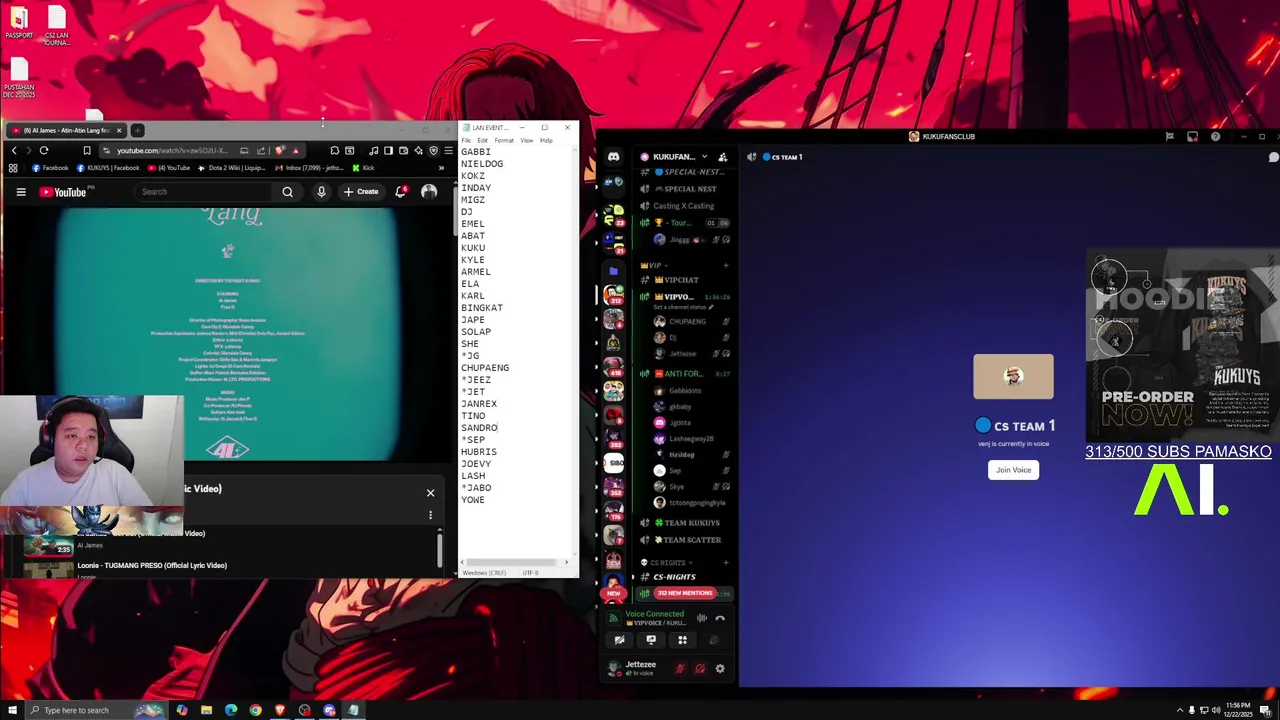Open Discord server invite people icon

coord(722,157)
